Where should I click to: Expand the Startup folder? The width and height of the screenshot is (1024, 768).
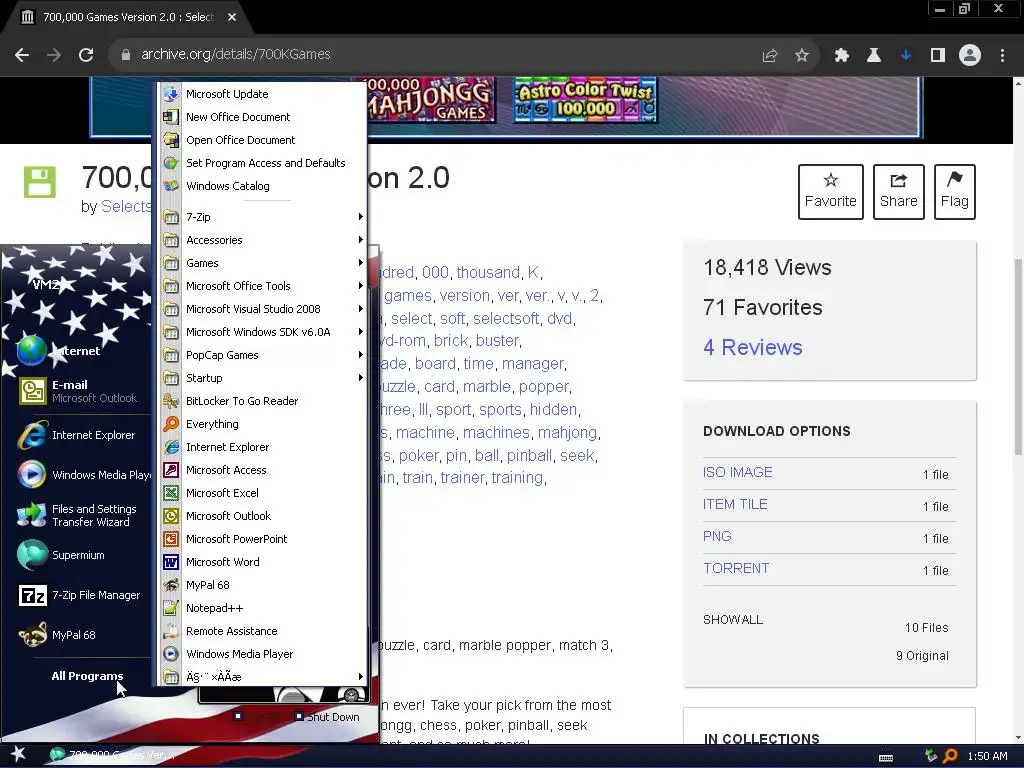263,377
